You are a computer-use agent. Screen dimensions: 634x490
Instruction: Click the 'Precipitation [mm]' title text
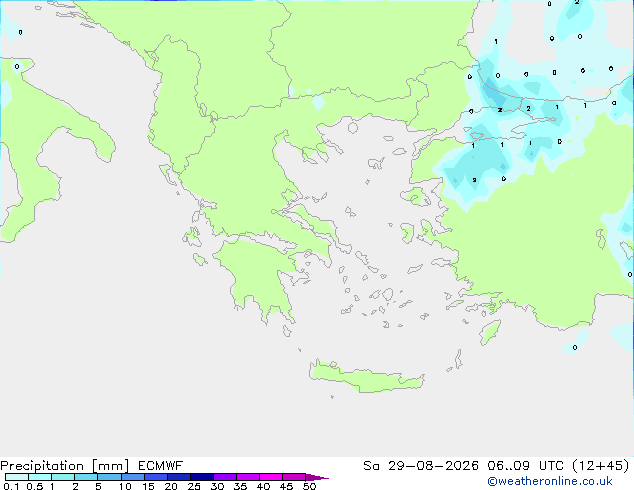65,466
